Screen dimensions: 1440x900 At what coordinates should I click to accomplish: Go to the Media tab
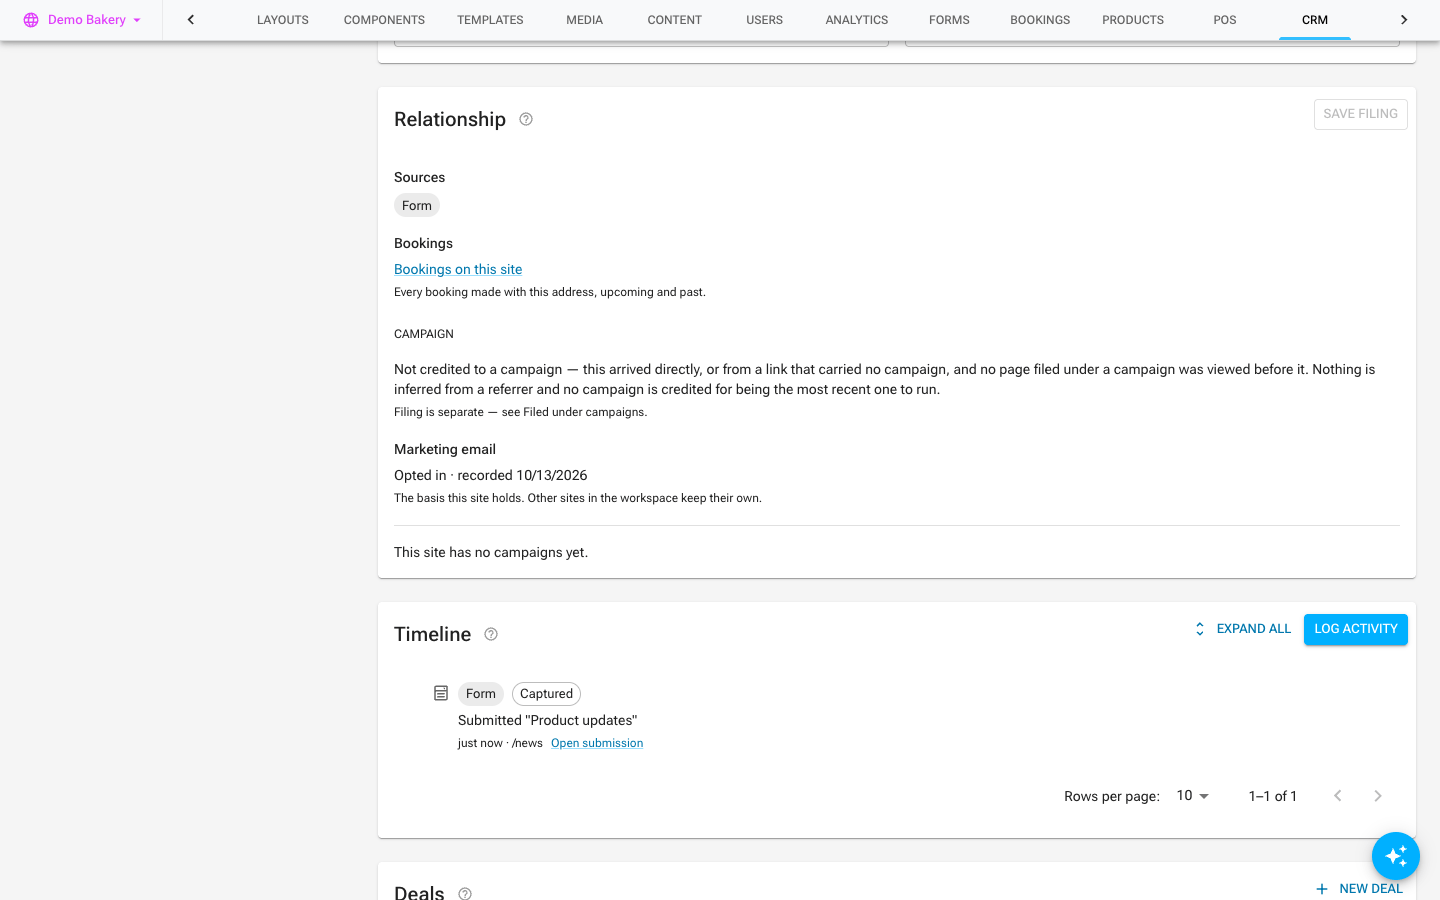(585, 20)
